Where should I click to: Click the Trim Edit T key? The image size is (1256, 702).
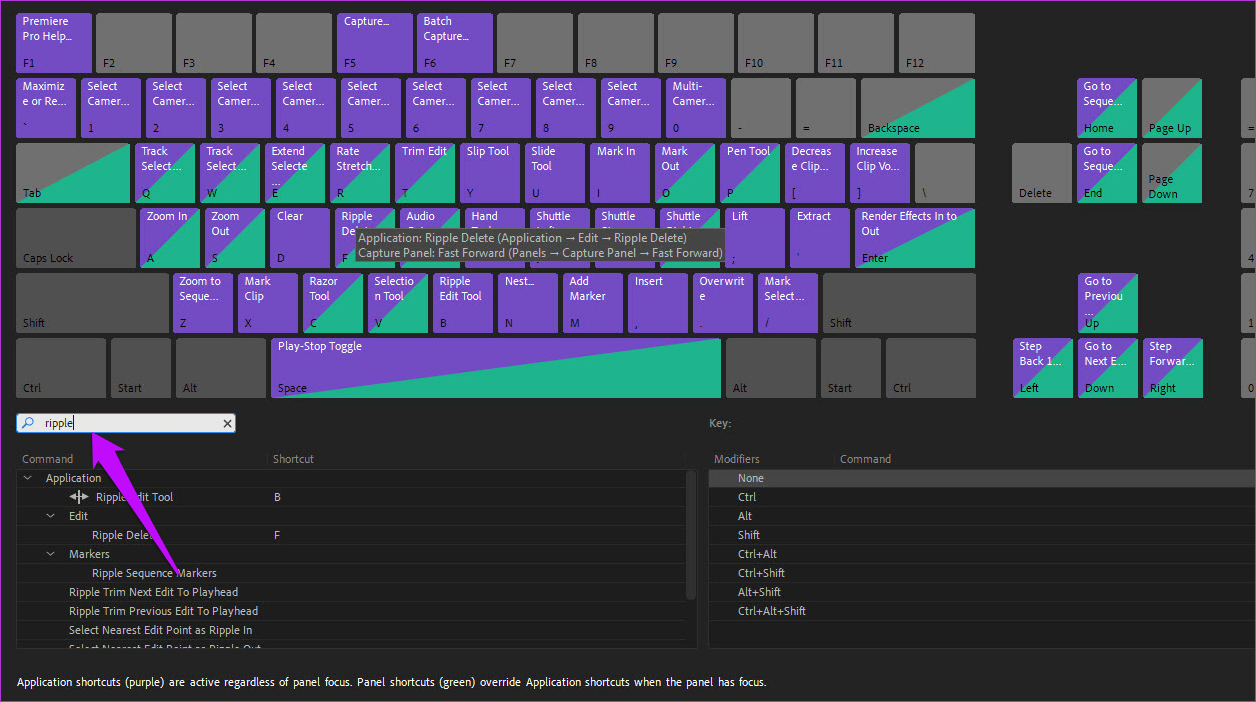point(425,173)
